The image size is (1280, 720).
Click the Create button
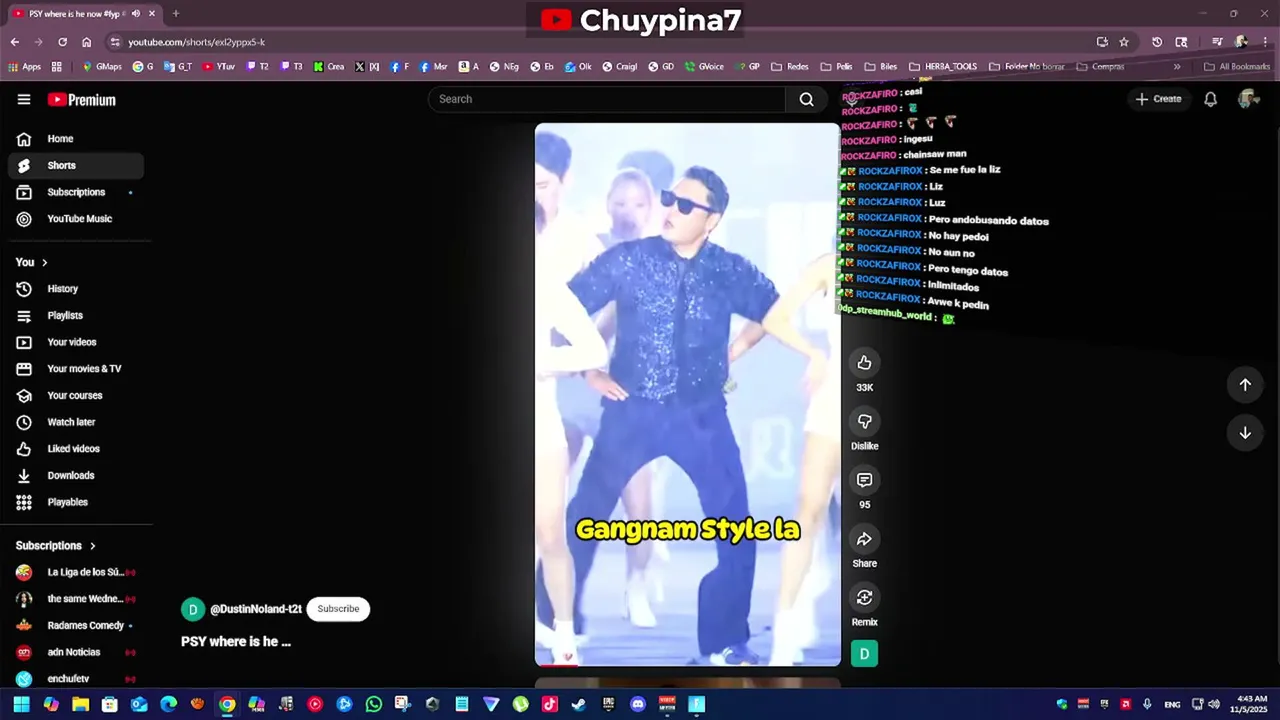click(x=1159, y=99)
